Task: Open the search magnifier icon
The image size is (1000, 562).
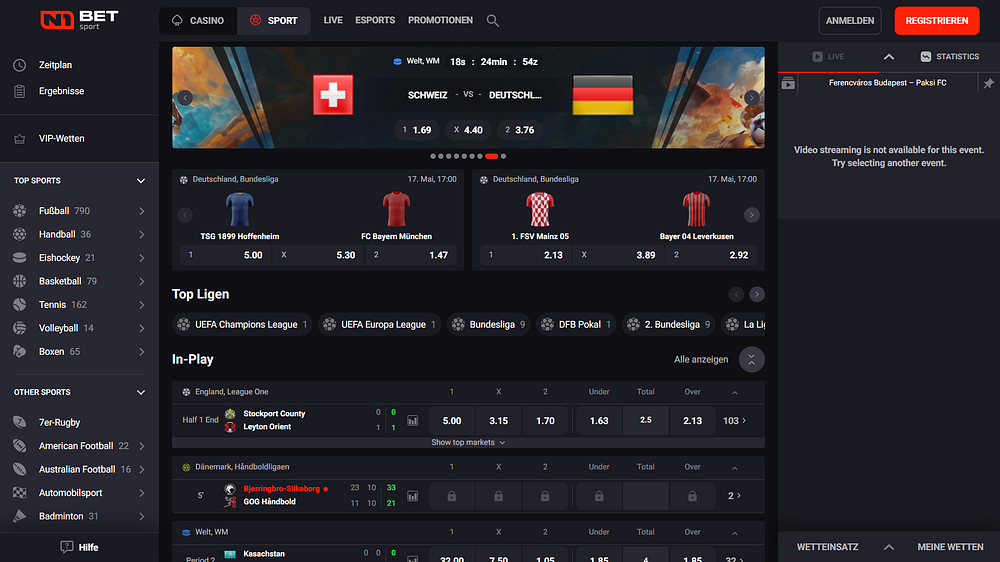Action: (x=492, y=20)
